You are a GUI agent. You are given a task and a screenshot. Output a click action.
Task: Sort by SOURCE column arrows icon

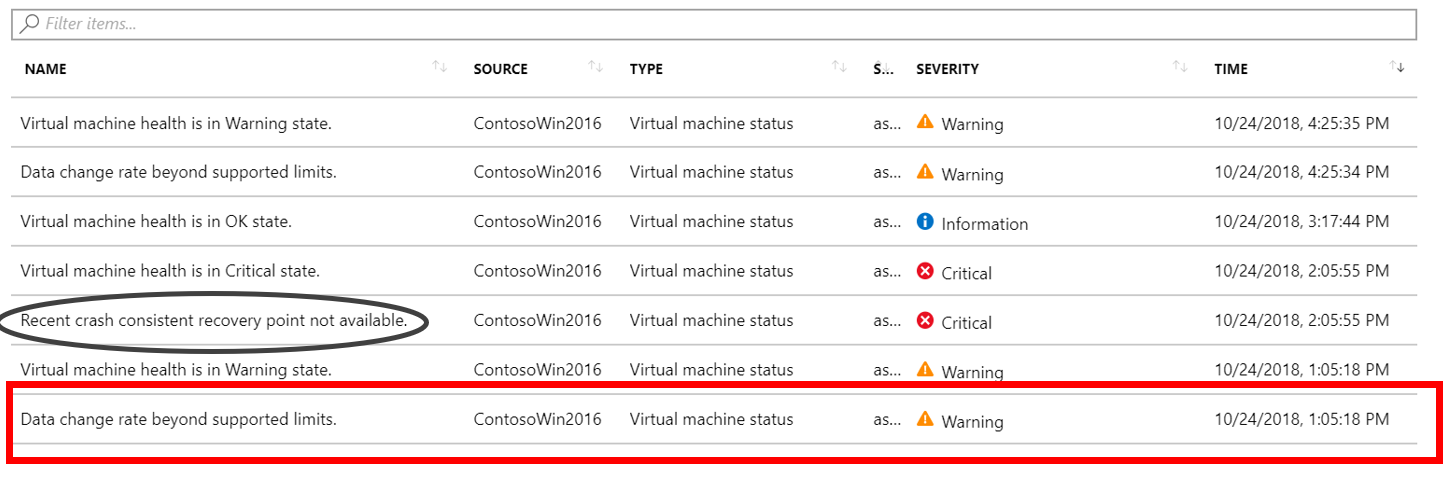pos(595,67)
